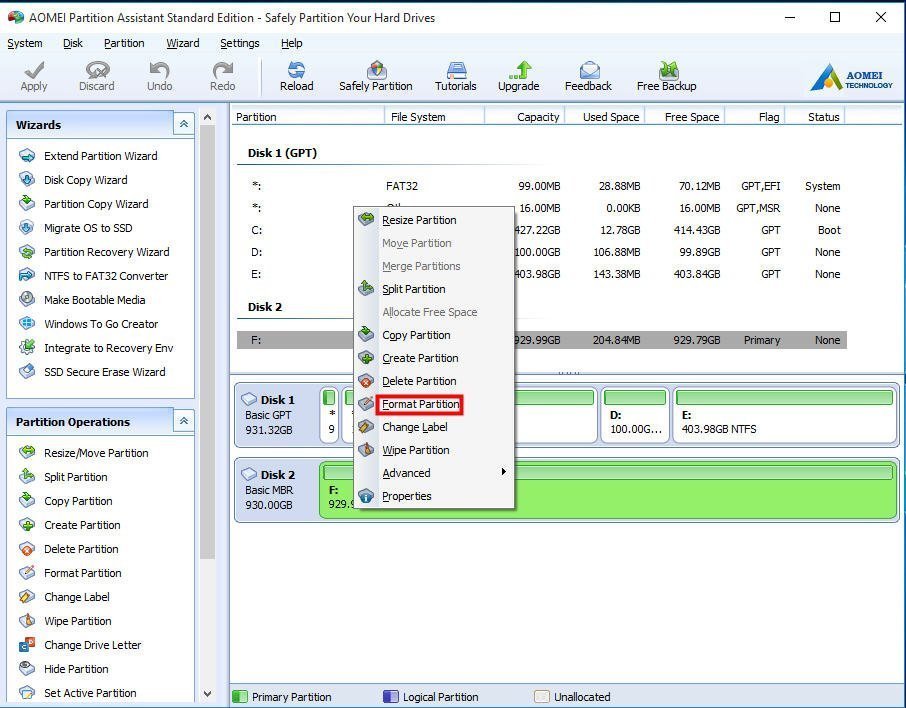This screenshot has height=708, width=906.
Task: Click the sidebar scroll up arrow
Action: tap(207, 117)
